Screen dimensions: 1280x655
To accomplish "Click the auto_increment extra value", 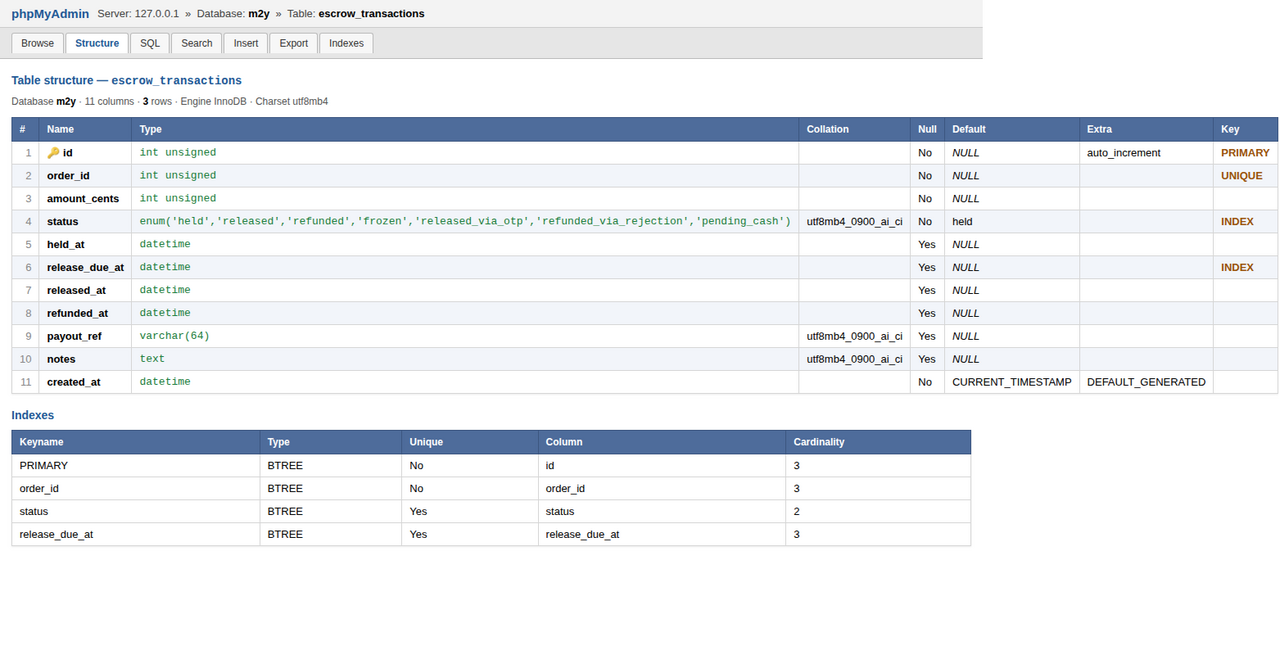I will pos(1124,153).
